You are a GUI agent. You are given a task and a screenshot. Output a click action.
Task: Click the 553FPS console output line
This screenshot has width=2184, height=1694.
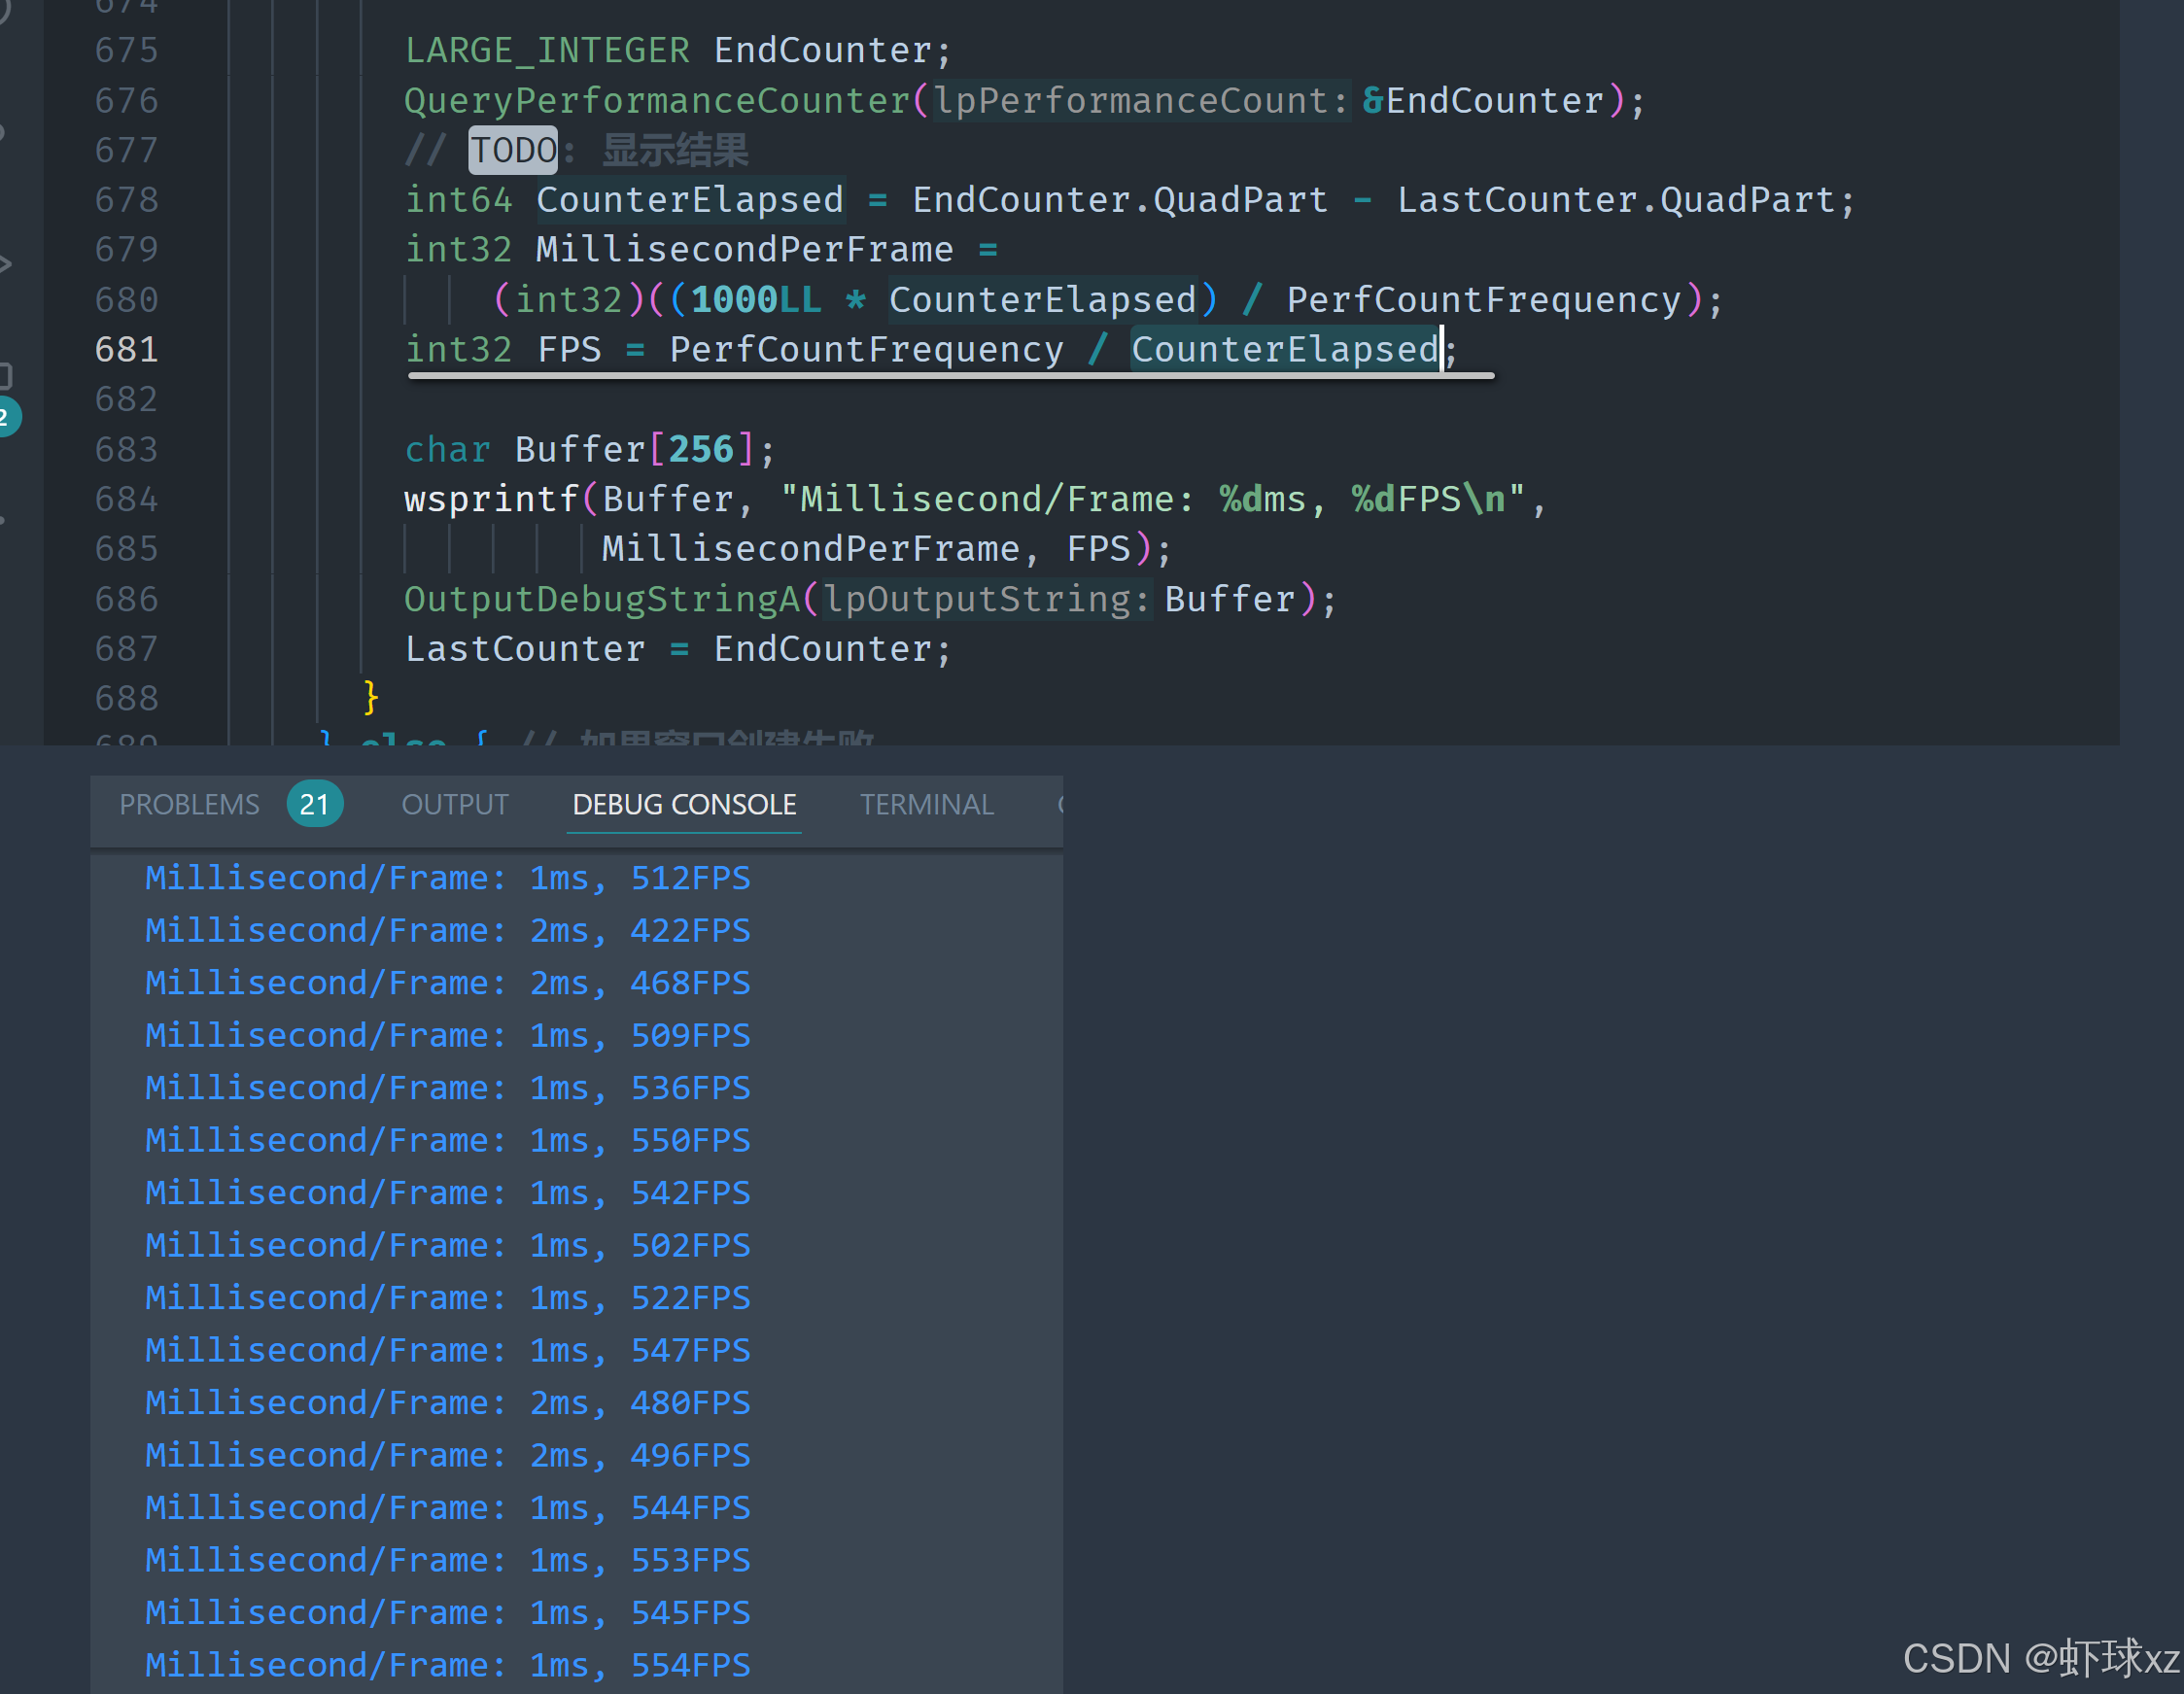[x=448, y=1561]
